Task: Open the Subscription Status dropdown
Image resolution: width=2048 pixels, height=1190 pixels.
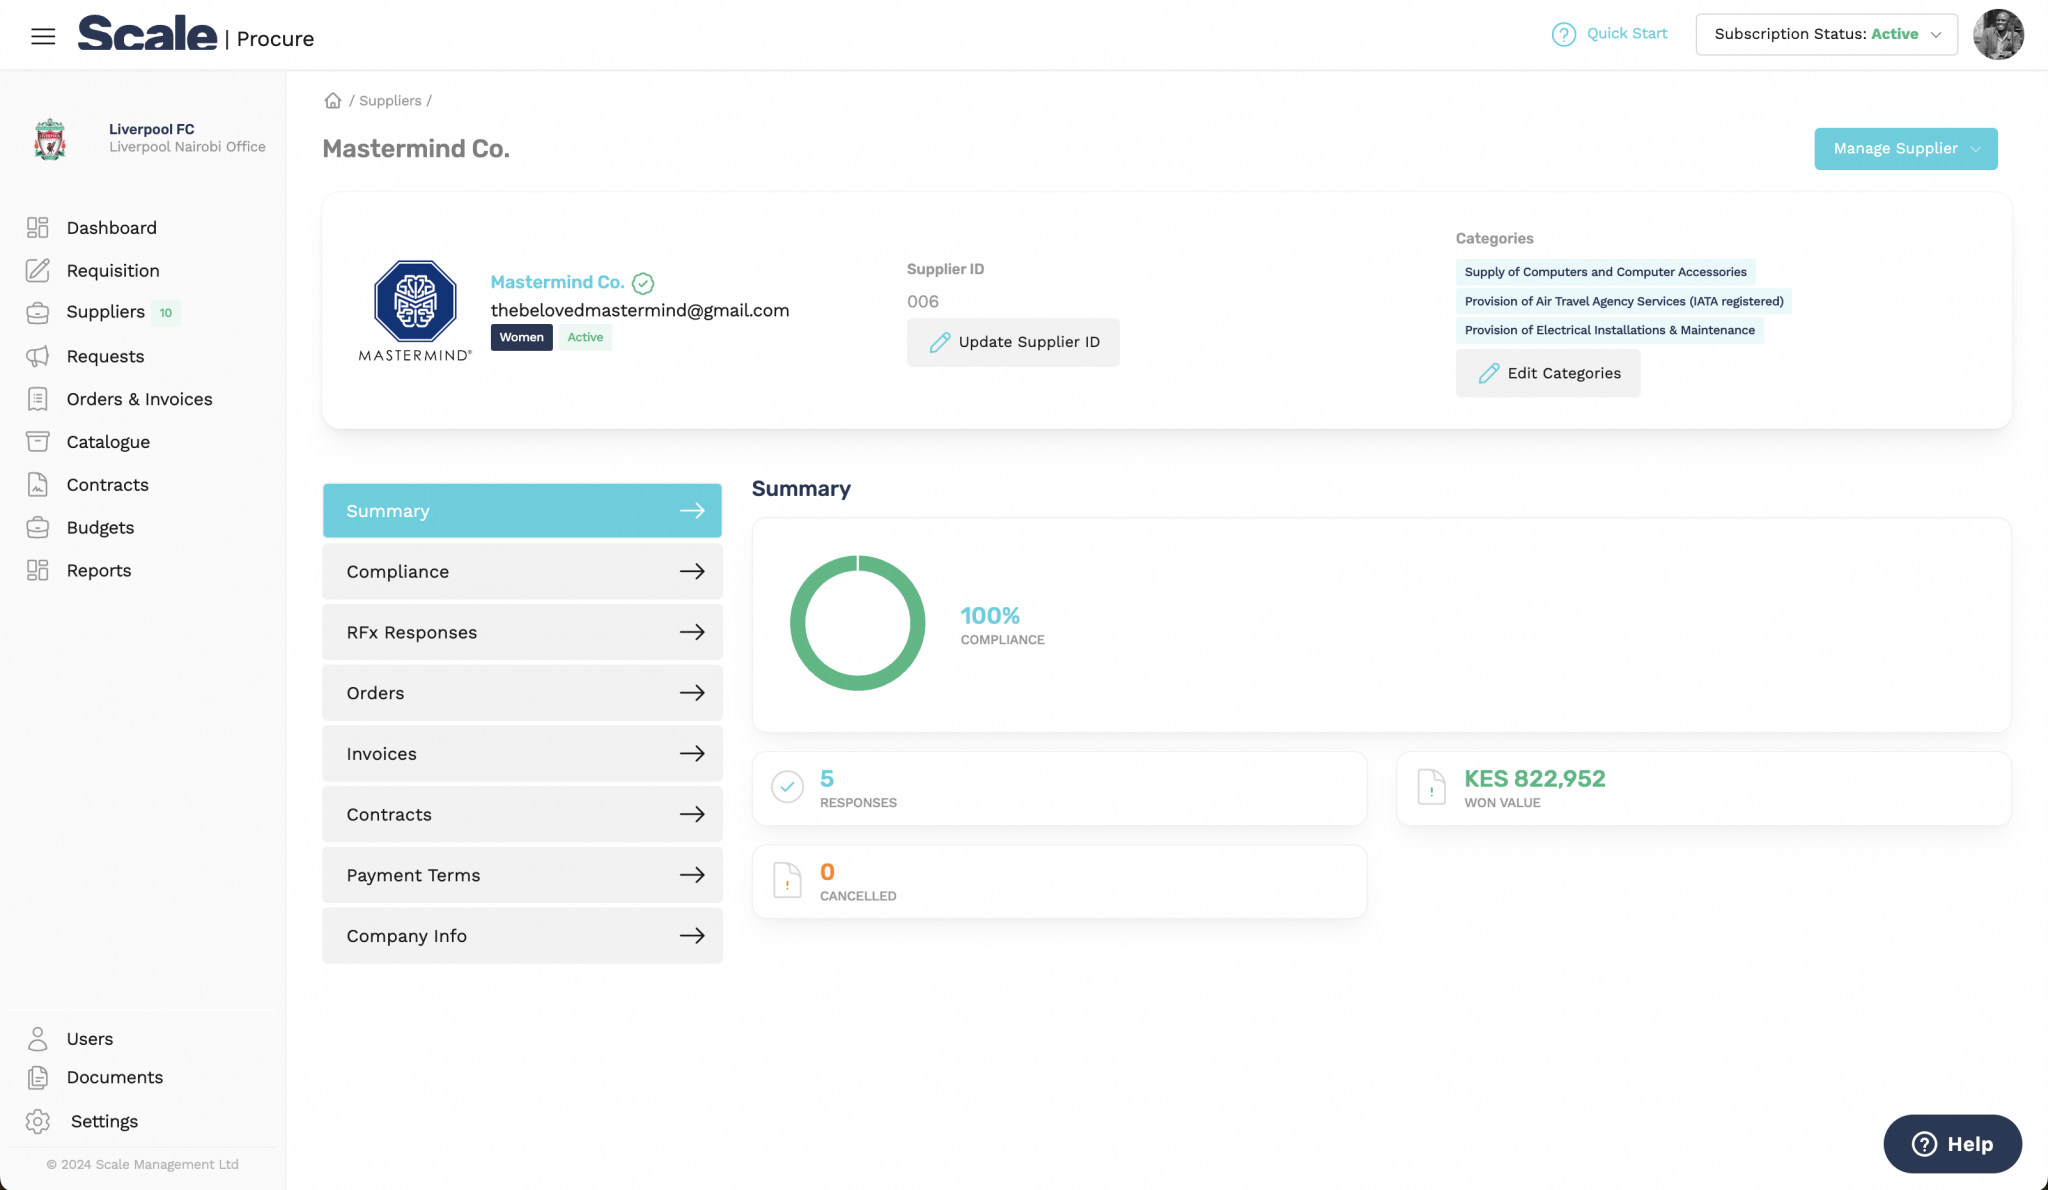Action: pyautogui.click(x=1826, y=33)
